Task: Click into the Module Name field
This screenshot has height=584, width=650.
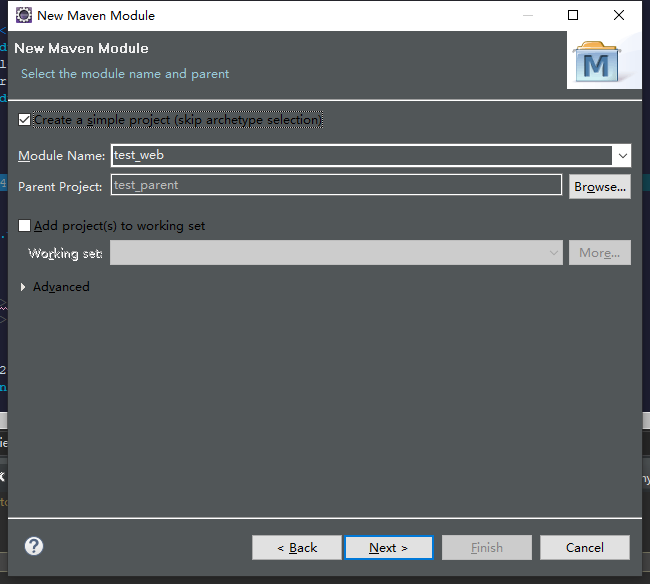Action: [x=361, y=155]
